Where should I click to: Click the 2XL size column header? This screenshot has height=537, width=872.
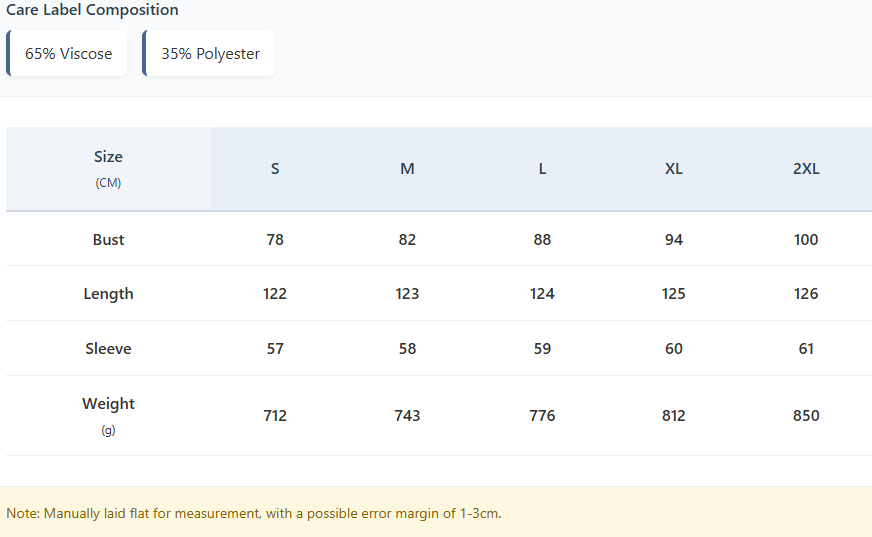pos(806,169)
